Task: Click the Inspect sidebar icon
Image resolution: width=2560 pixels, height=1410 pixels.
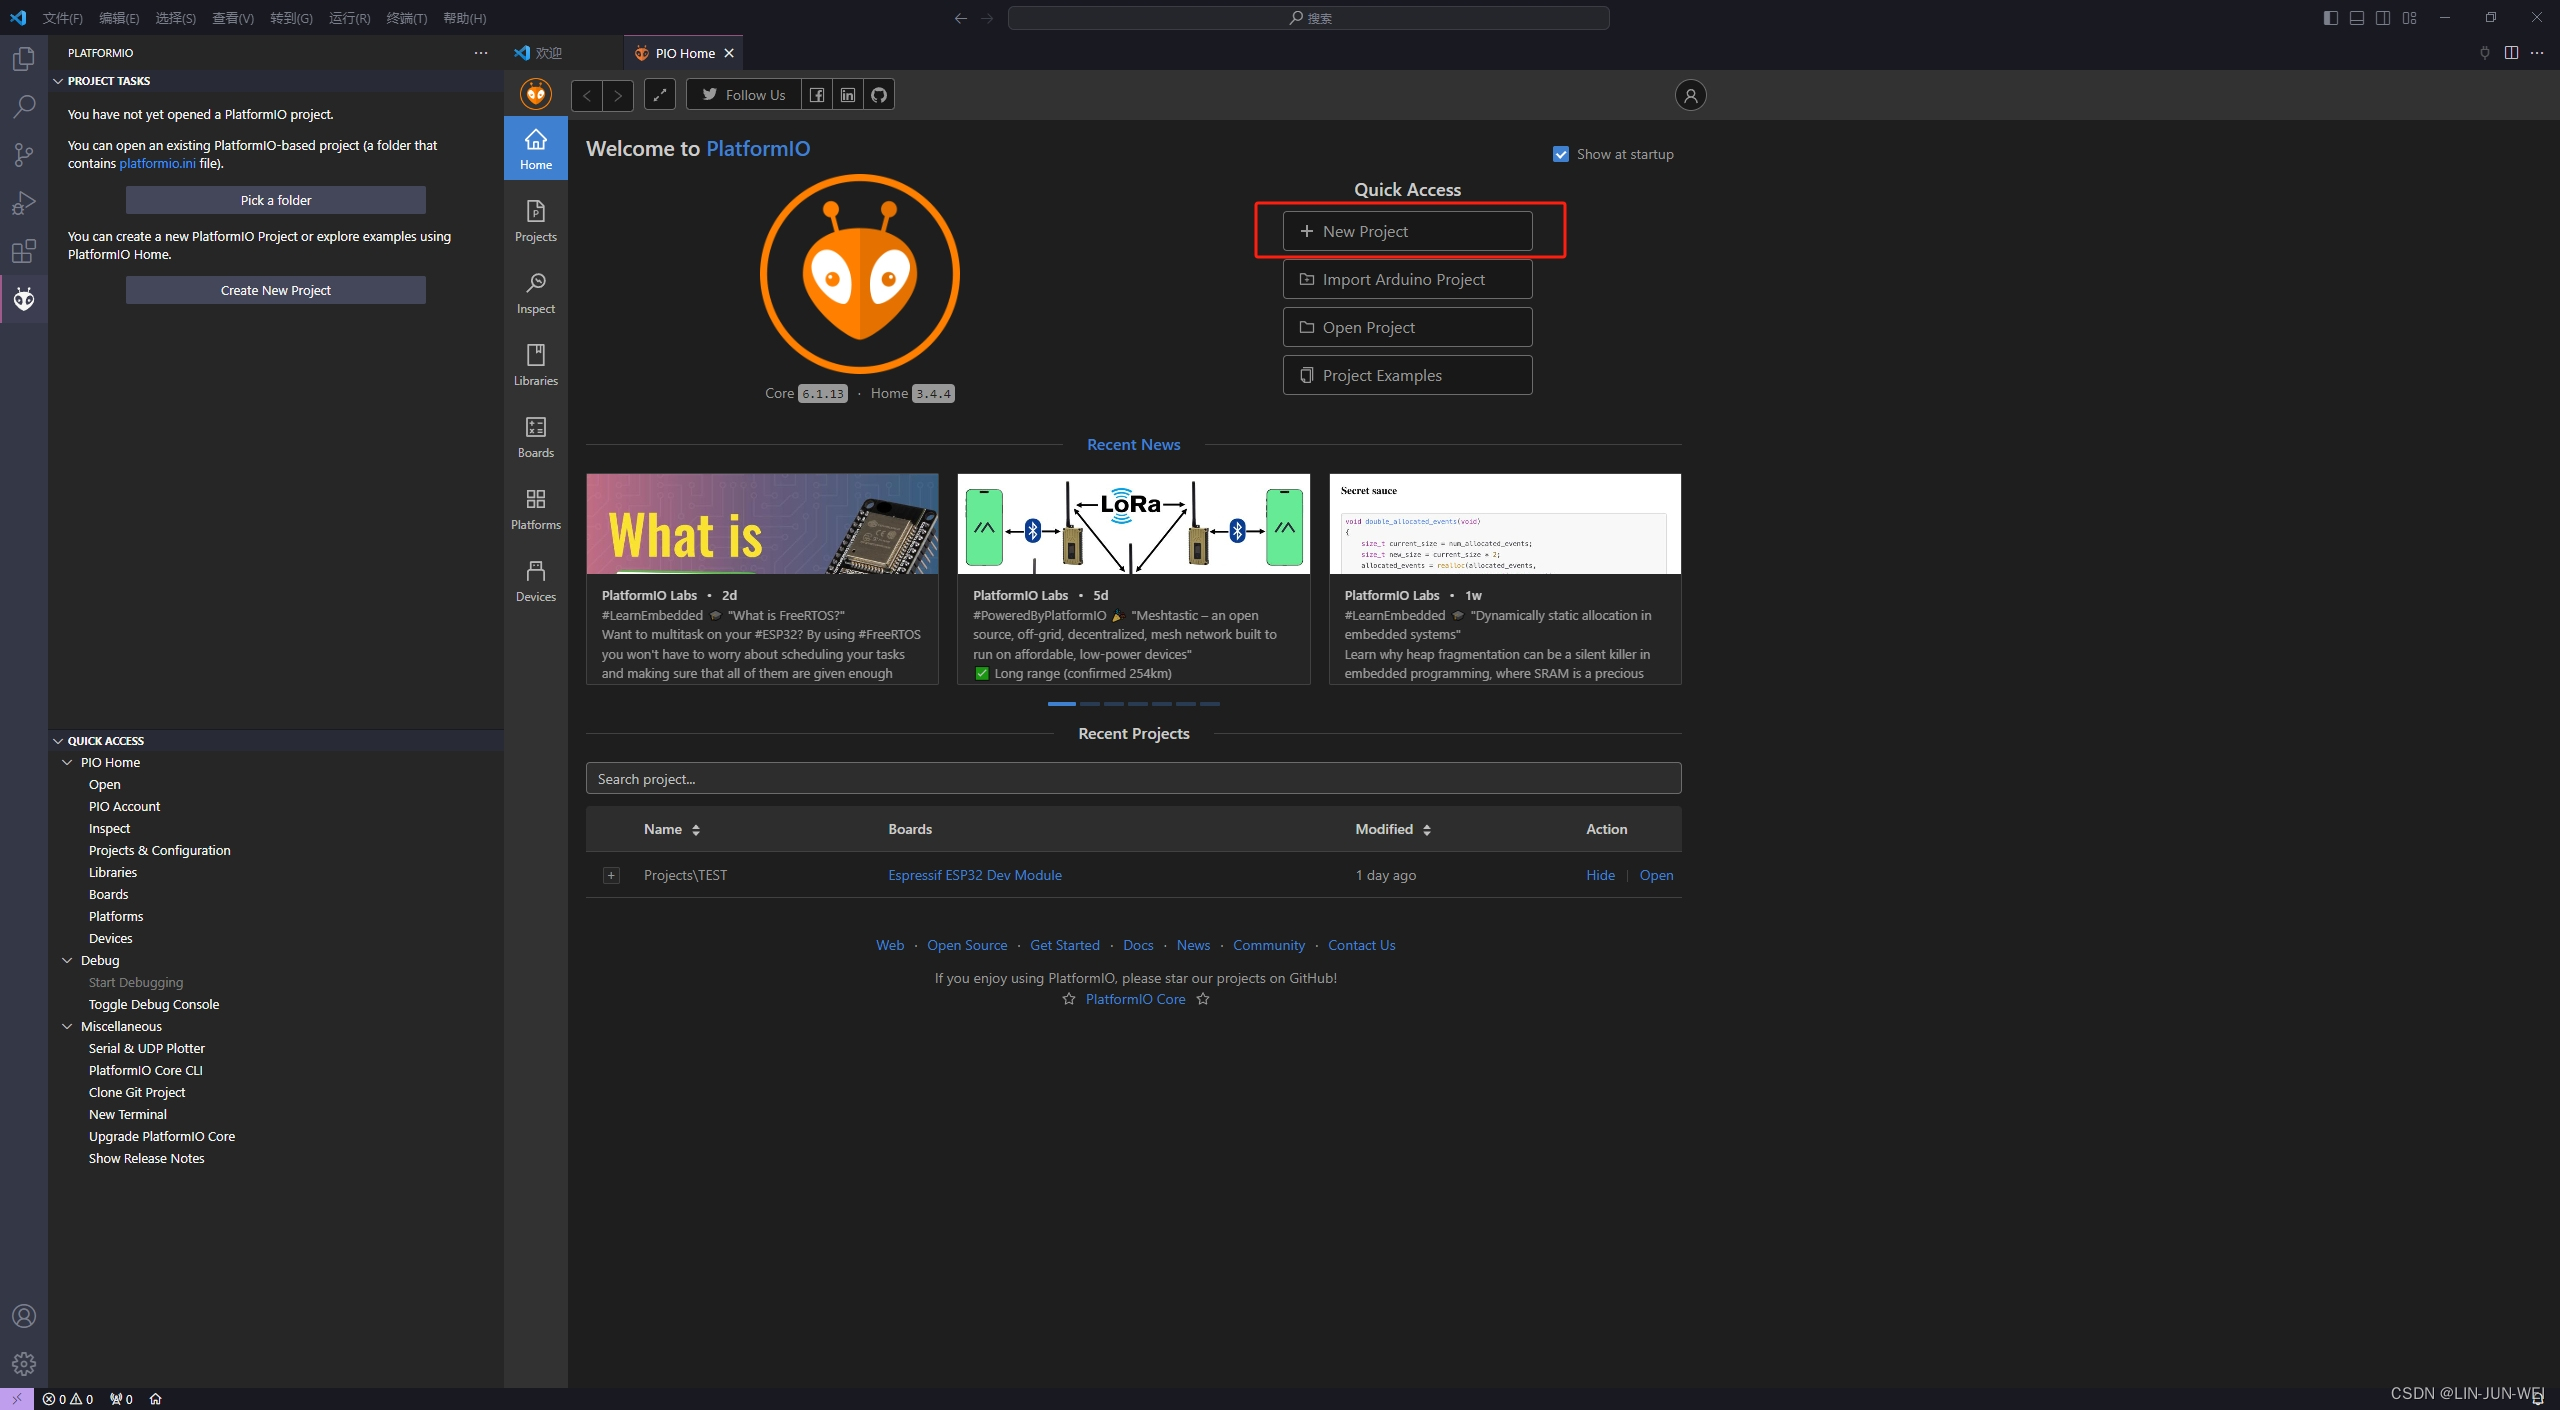Action: click(x=535, y=292)
